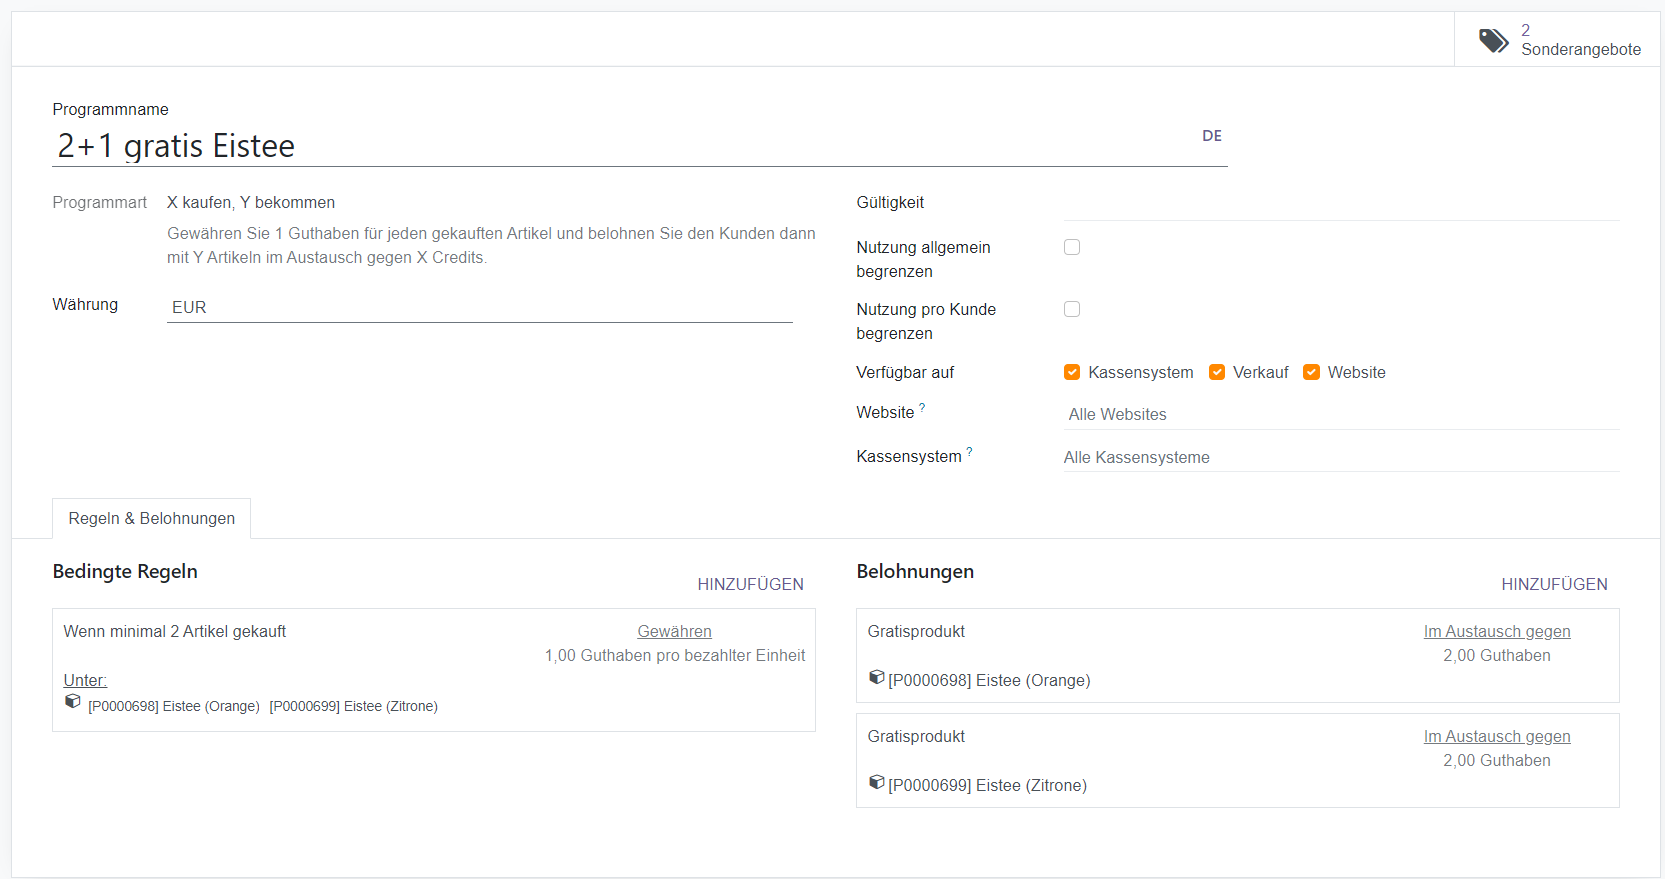Open help tooltip next to Website label
The width and height of the screenshot is (1665, 879).
pyautogui.click(x=922, y=408)
